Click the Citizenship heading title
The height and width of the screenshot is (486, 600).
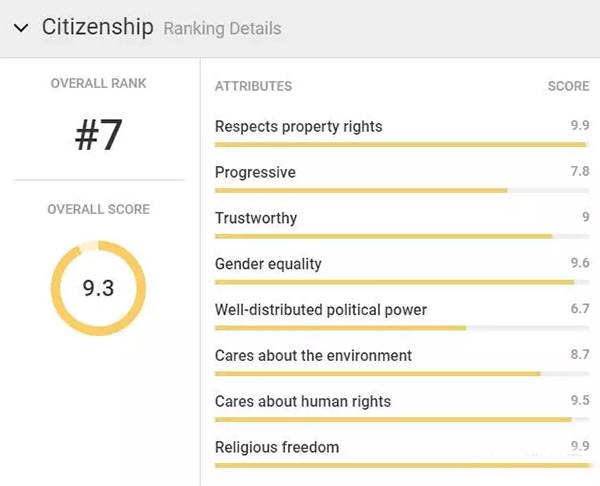[x=97, y=27]
